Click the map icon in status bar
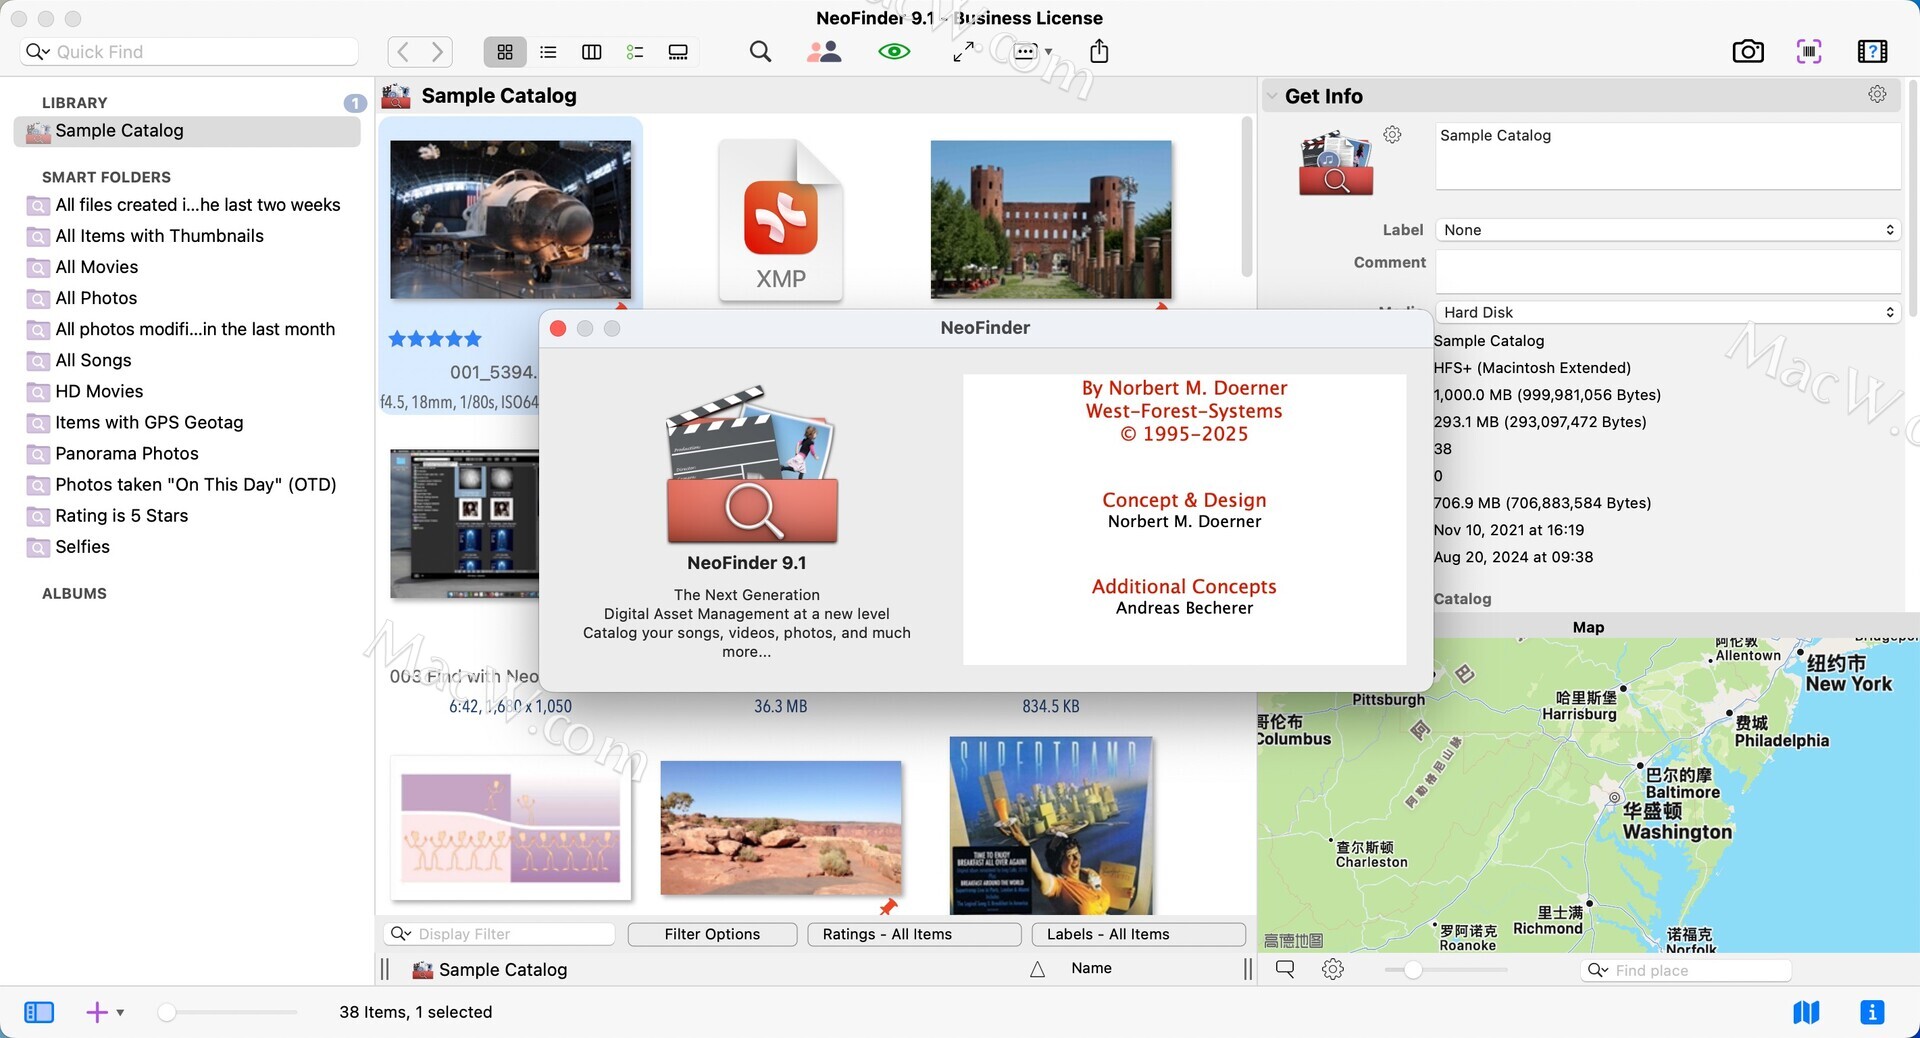Image resolution: width=1920 pixels, height=1038 pixels. pos(1806,1012)
